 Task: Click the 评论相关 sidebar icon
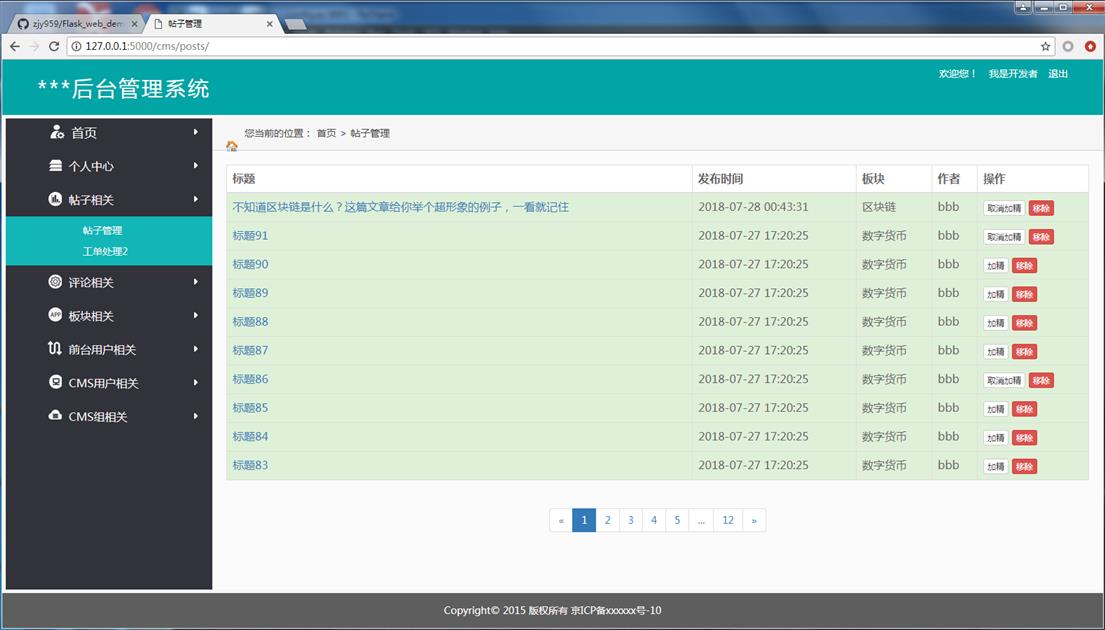(55, 281)
